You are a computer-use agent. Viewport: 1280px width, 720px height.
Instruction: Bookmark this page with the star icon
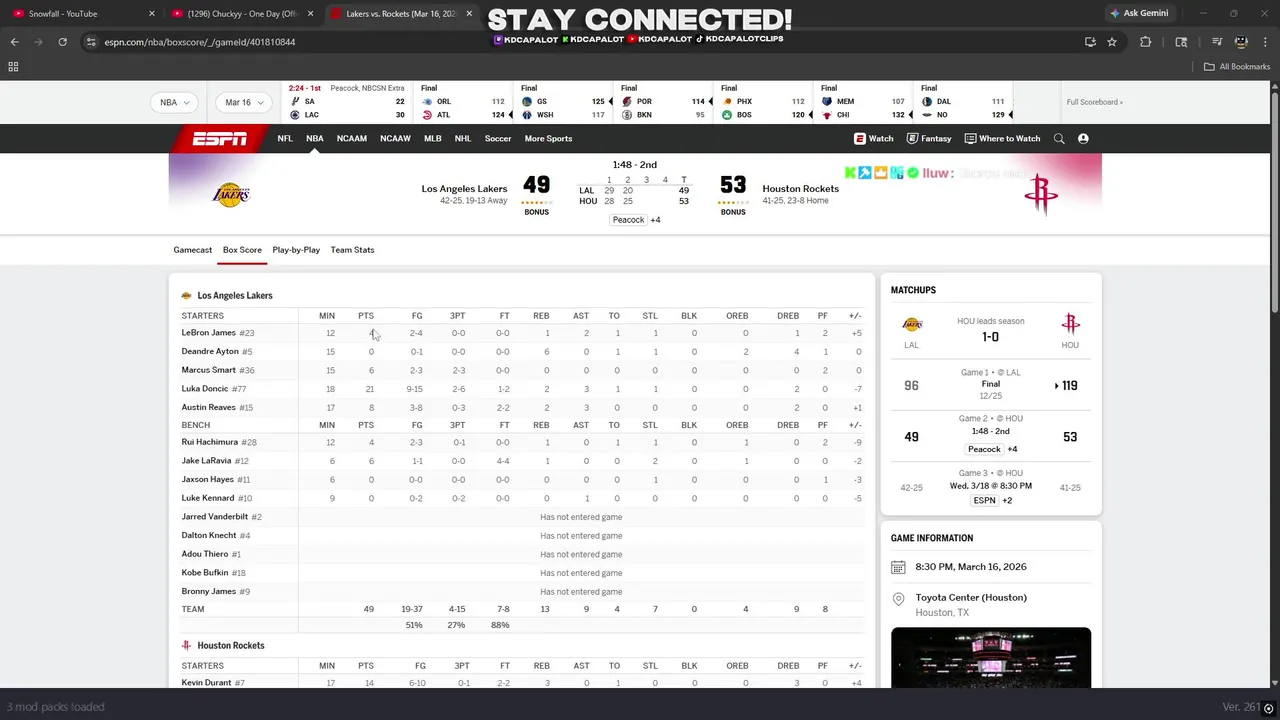click(1112, 42)
